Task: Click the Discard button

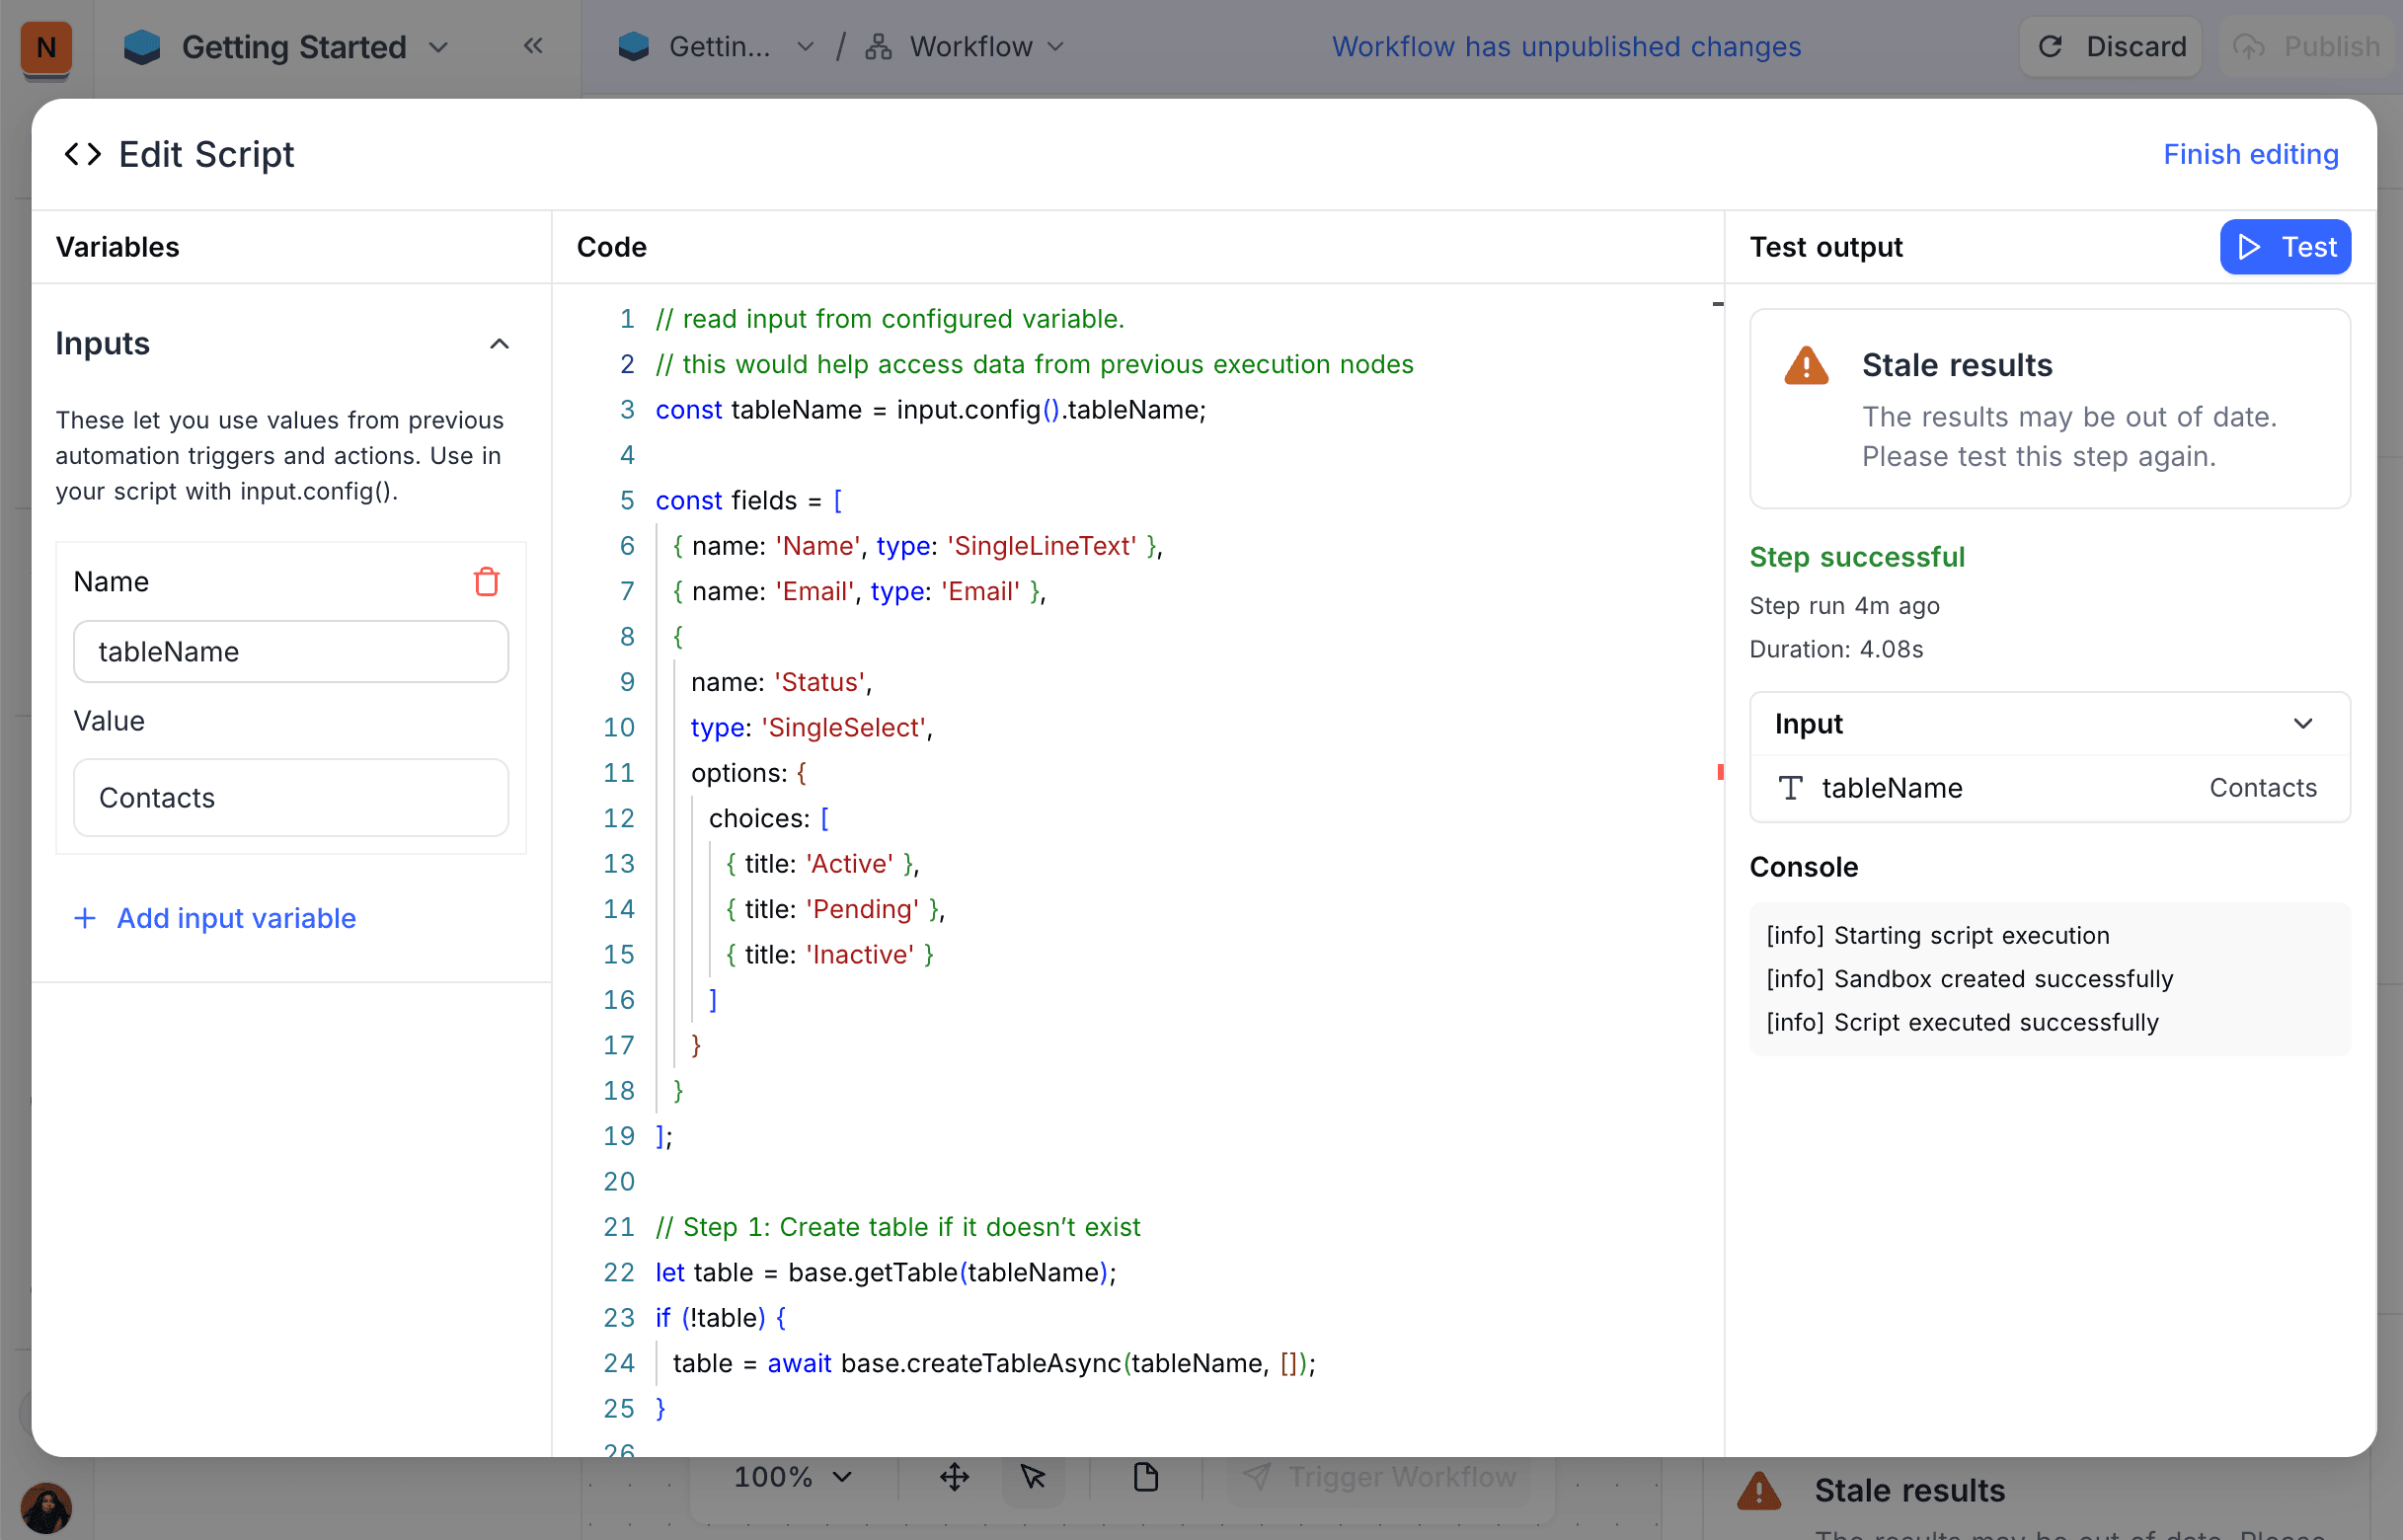Action: [x=2110, y=46]
